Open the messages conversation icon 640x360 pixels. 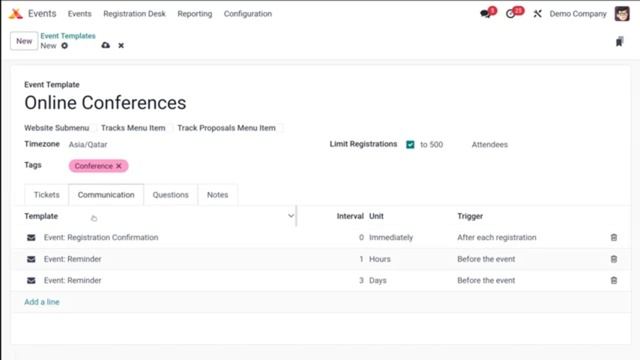click(x=485, y=14)
